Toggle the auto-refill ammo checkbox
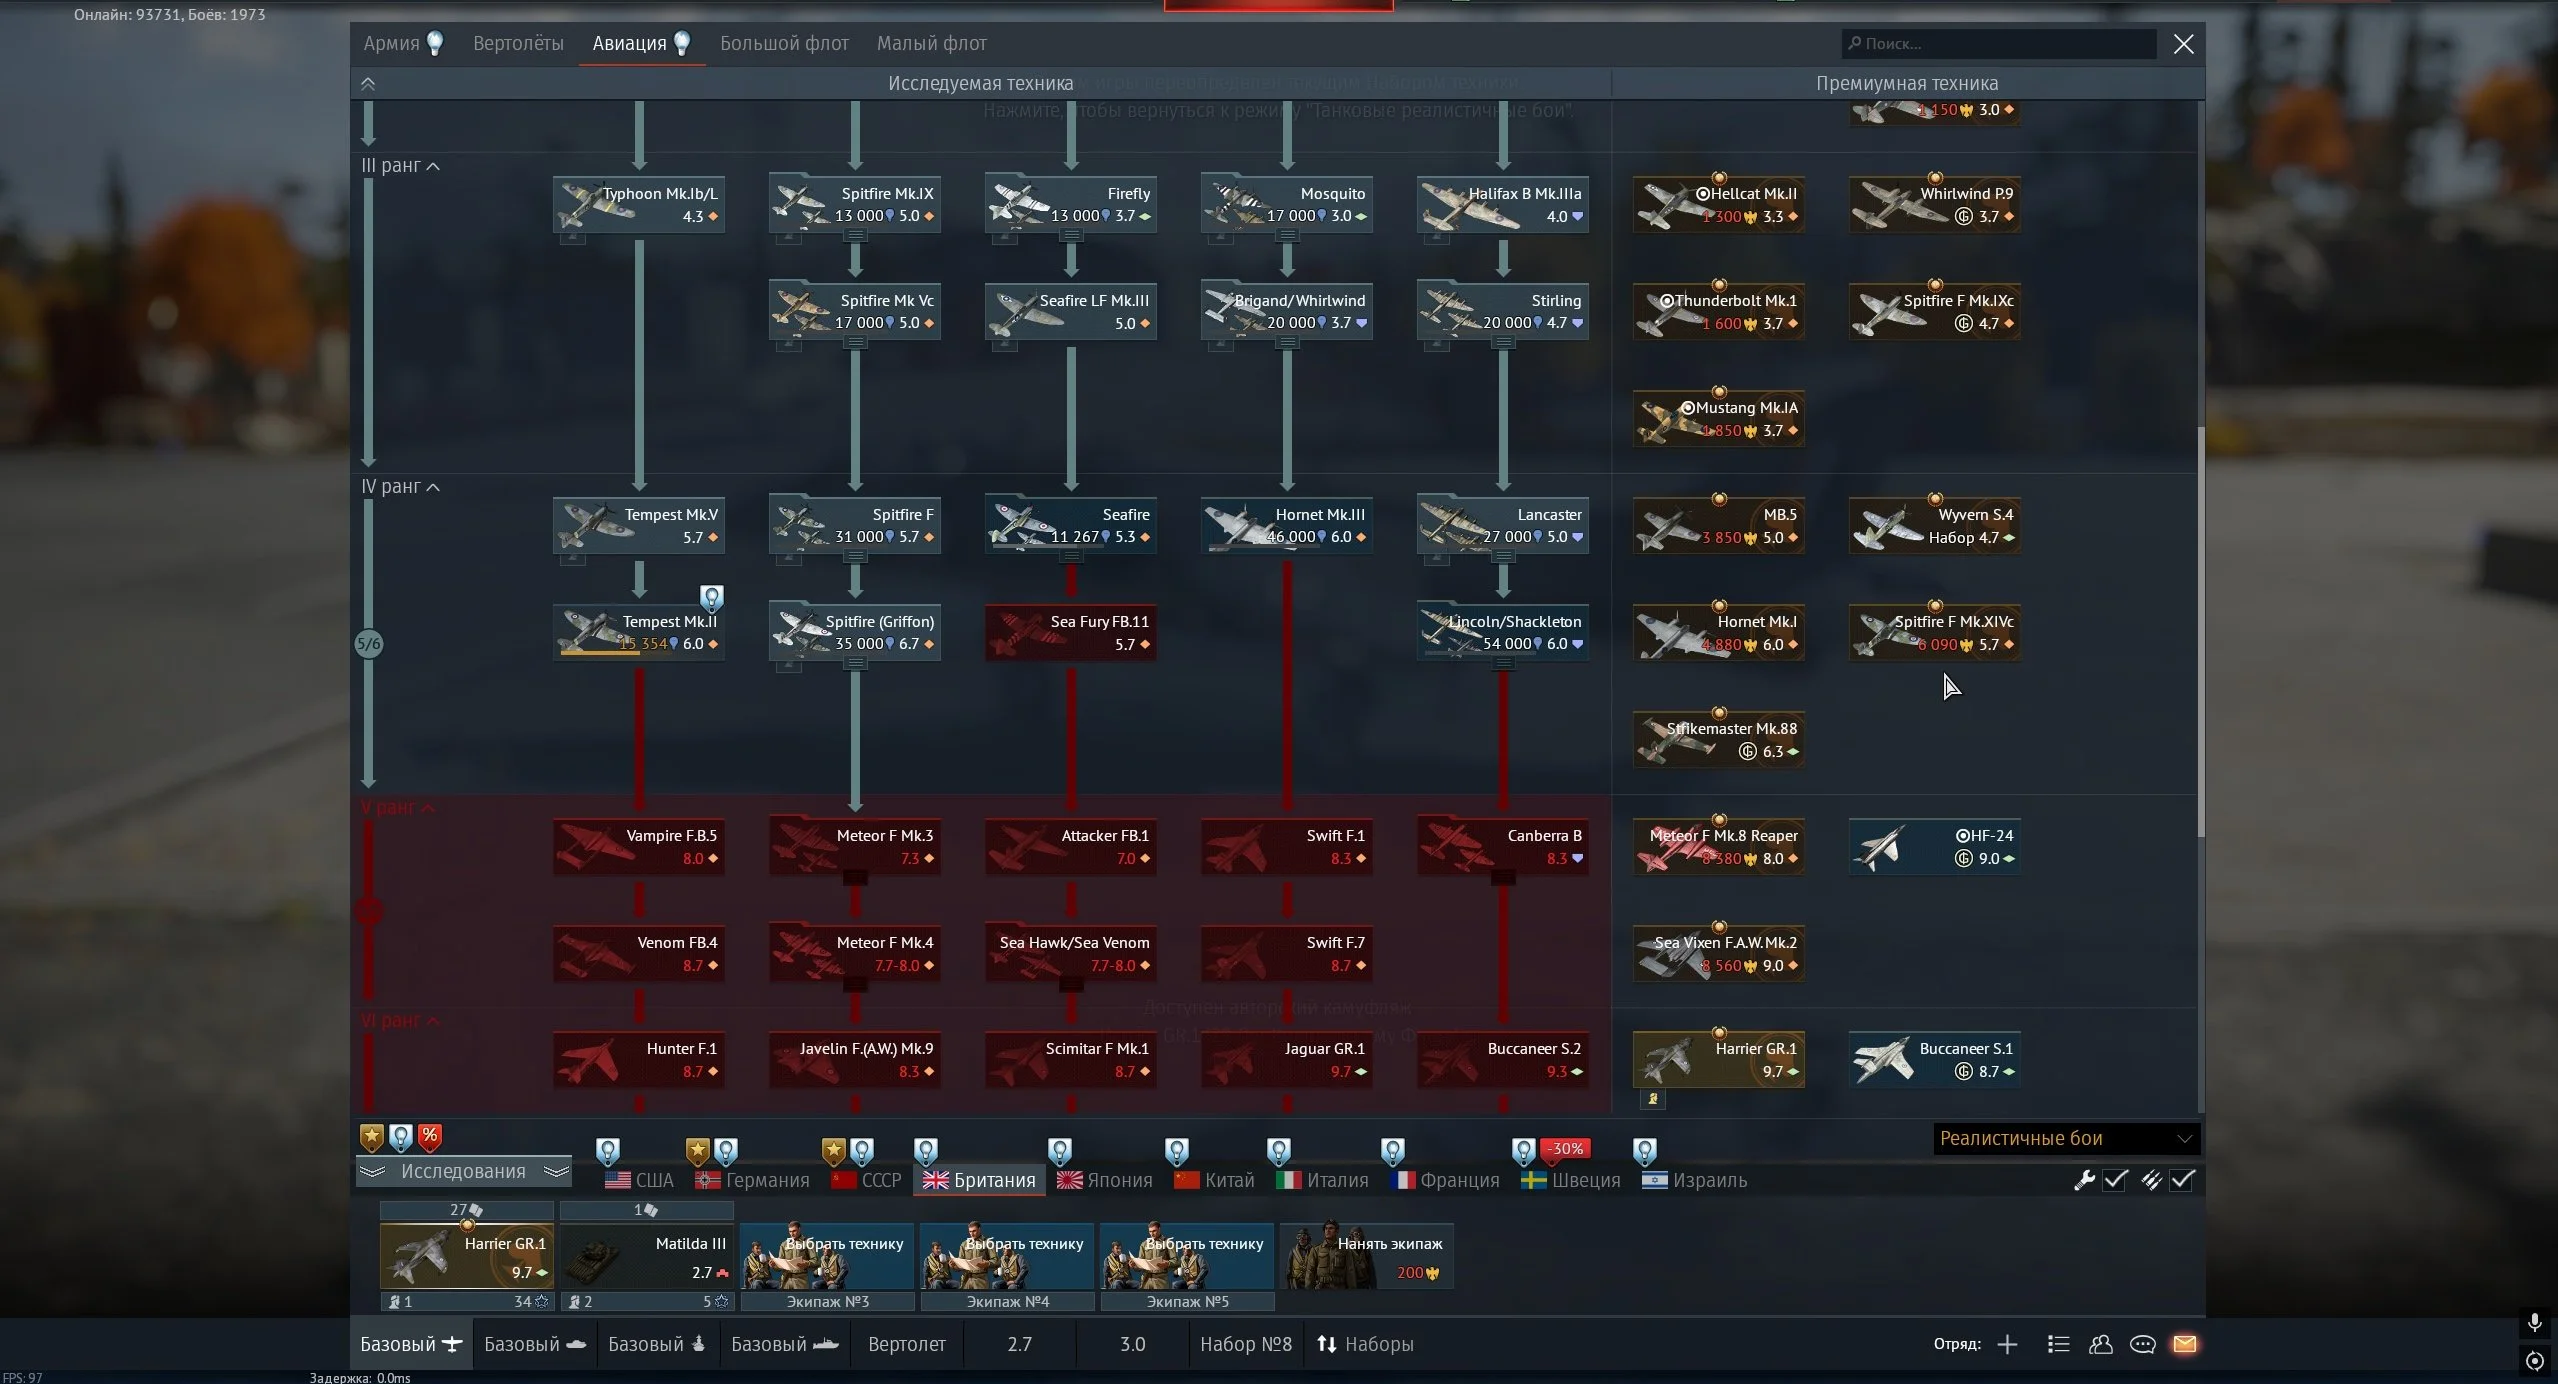Image resolution: width=2558 pixels, height=1384 pixels. pos(2182,1180)
